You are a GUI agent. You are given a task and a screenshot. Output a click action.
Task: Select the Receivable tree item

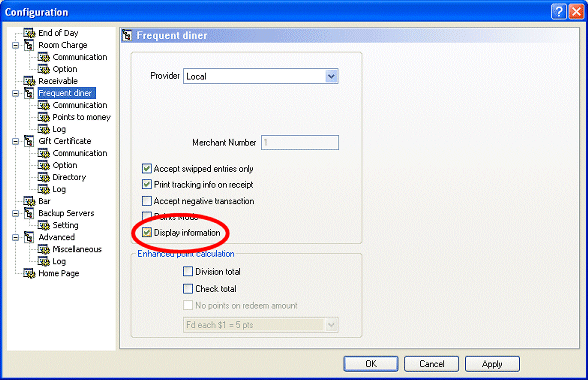pos(58,81)
